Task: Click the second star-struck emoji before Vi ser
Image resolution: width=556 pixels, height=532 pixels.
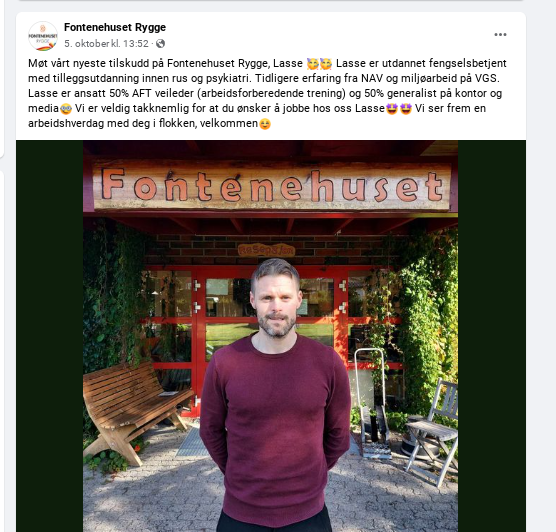Action: pos(406,109)
